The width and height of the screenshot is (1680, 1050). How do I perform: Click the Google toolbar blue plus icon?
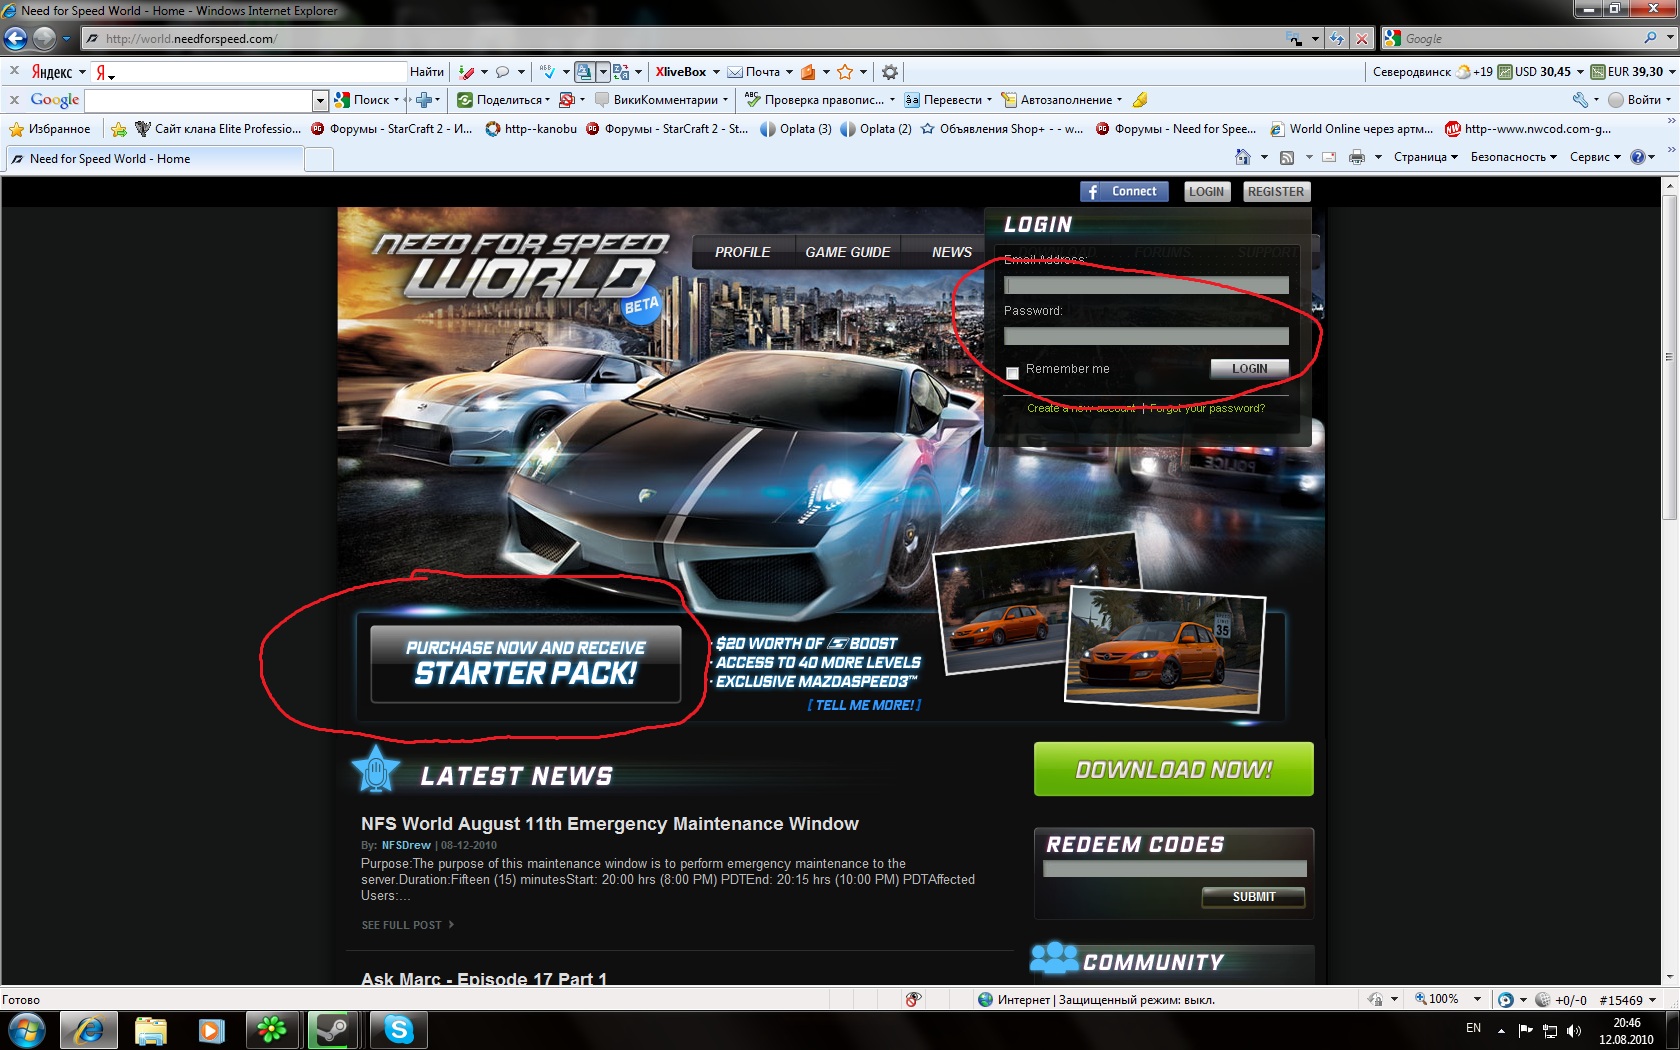(x=424, y=100)
